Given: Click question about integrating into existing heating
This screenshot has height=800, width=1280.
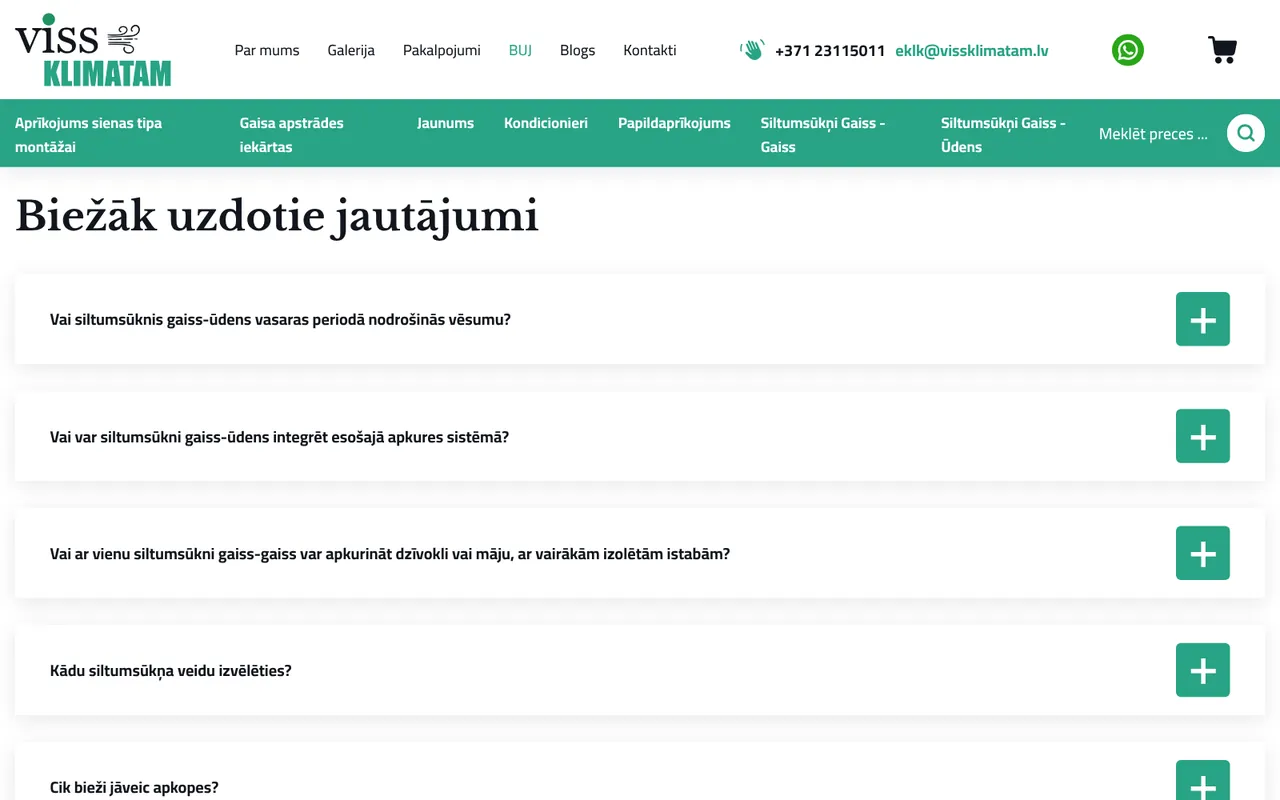Looking at the screenshot, I should [279, 437].
